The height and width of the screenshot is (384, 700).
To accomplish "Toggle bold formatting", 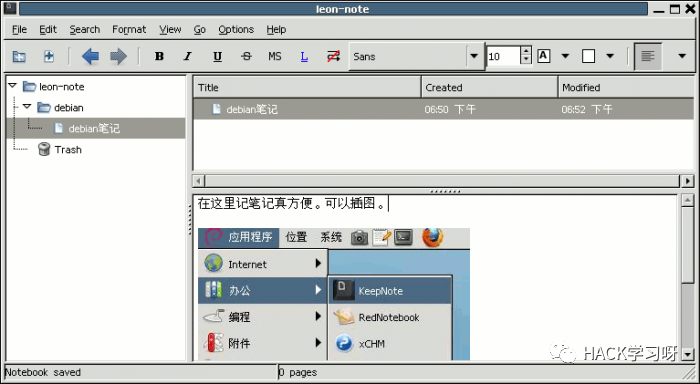I will [159, 56].
